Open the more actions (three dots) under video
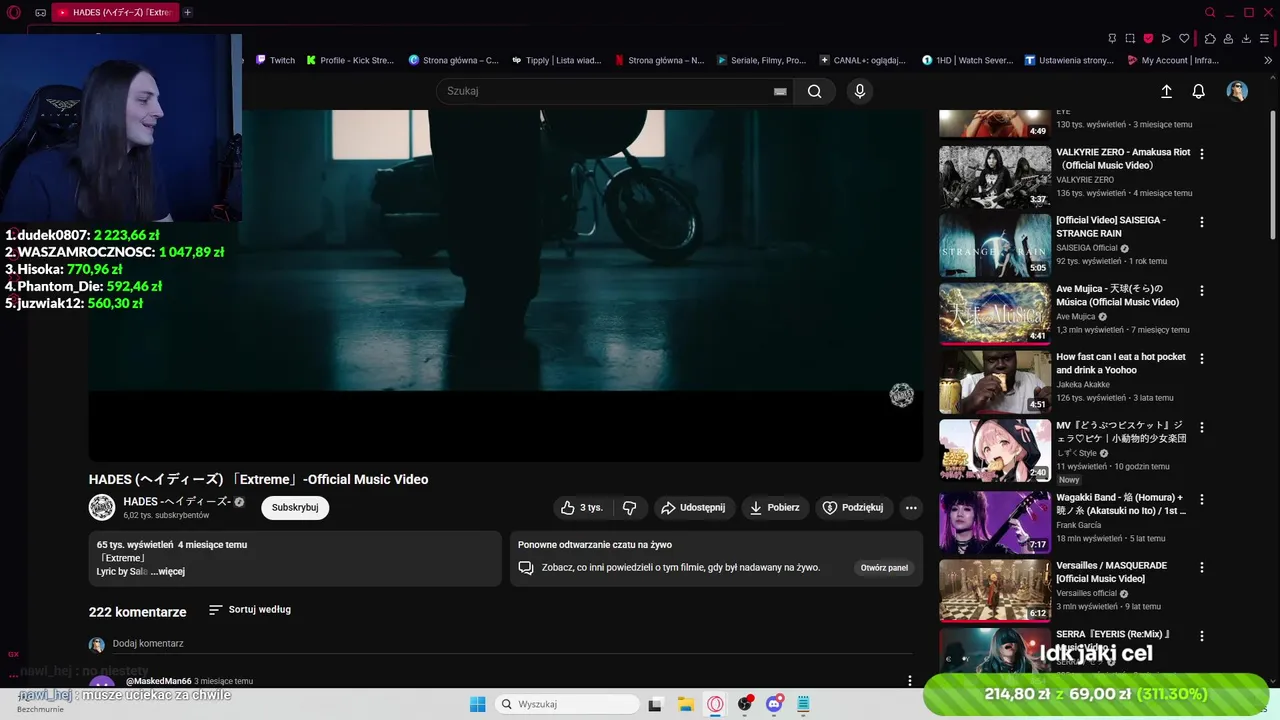The width and height of the screenshot is (1280, 720). click(x=911, y=508)
